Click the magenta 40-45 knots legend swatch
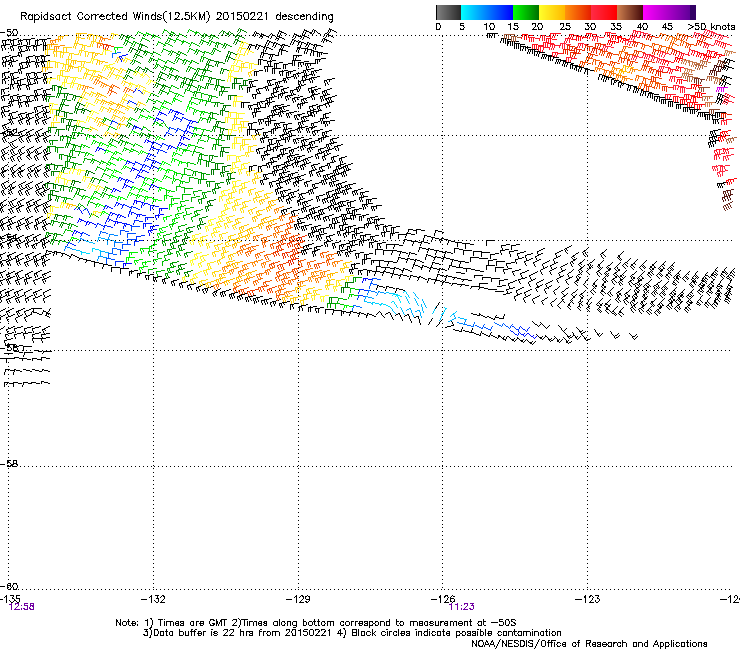The image size is (740, 650). pos(656,12)
